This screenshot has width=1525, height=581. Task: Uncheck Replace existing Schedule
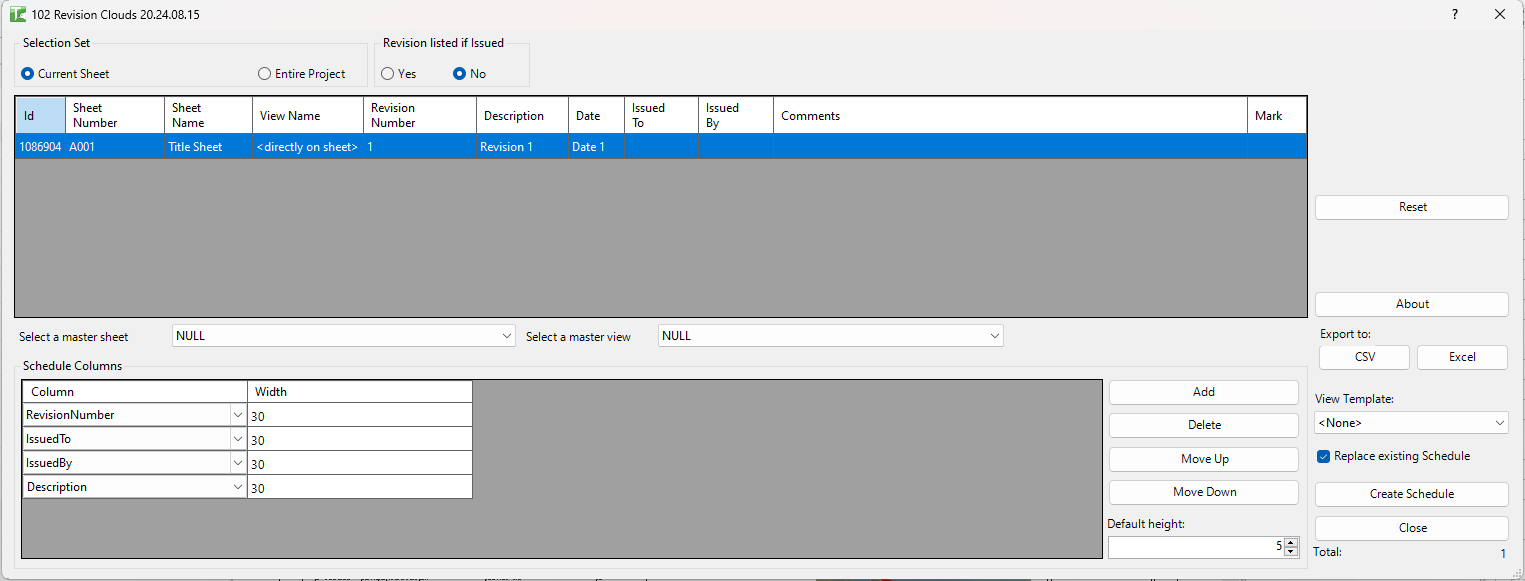pyautogui.click(x=1323, y=456)
